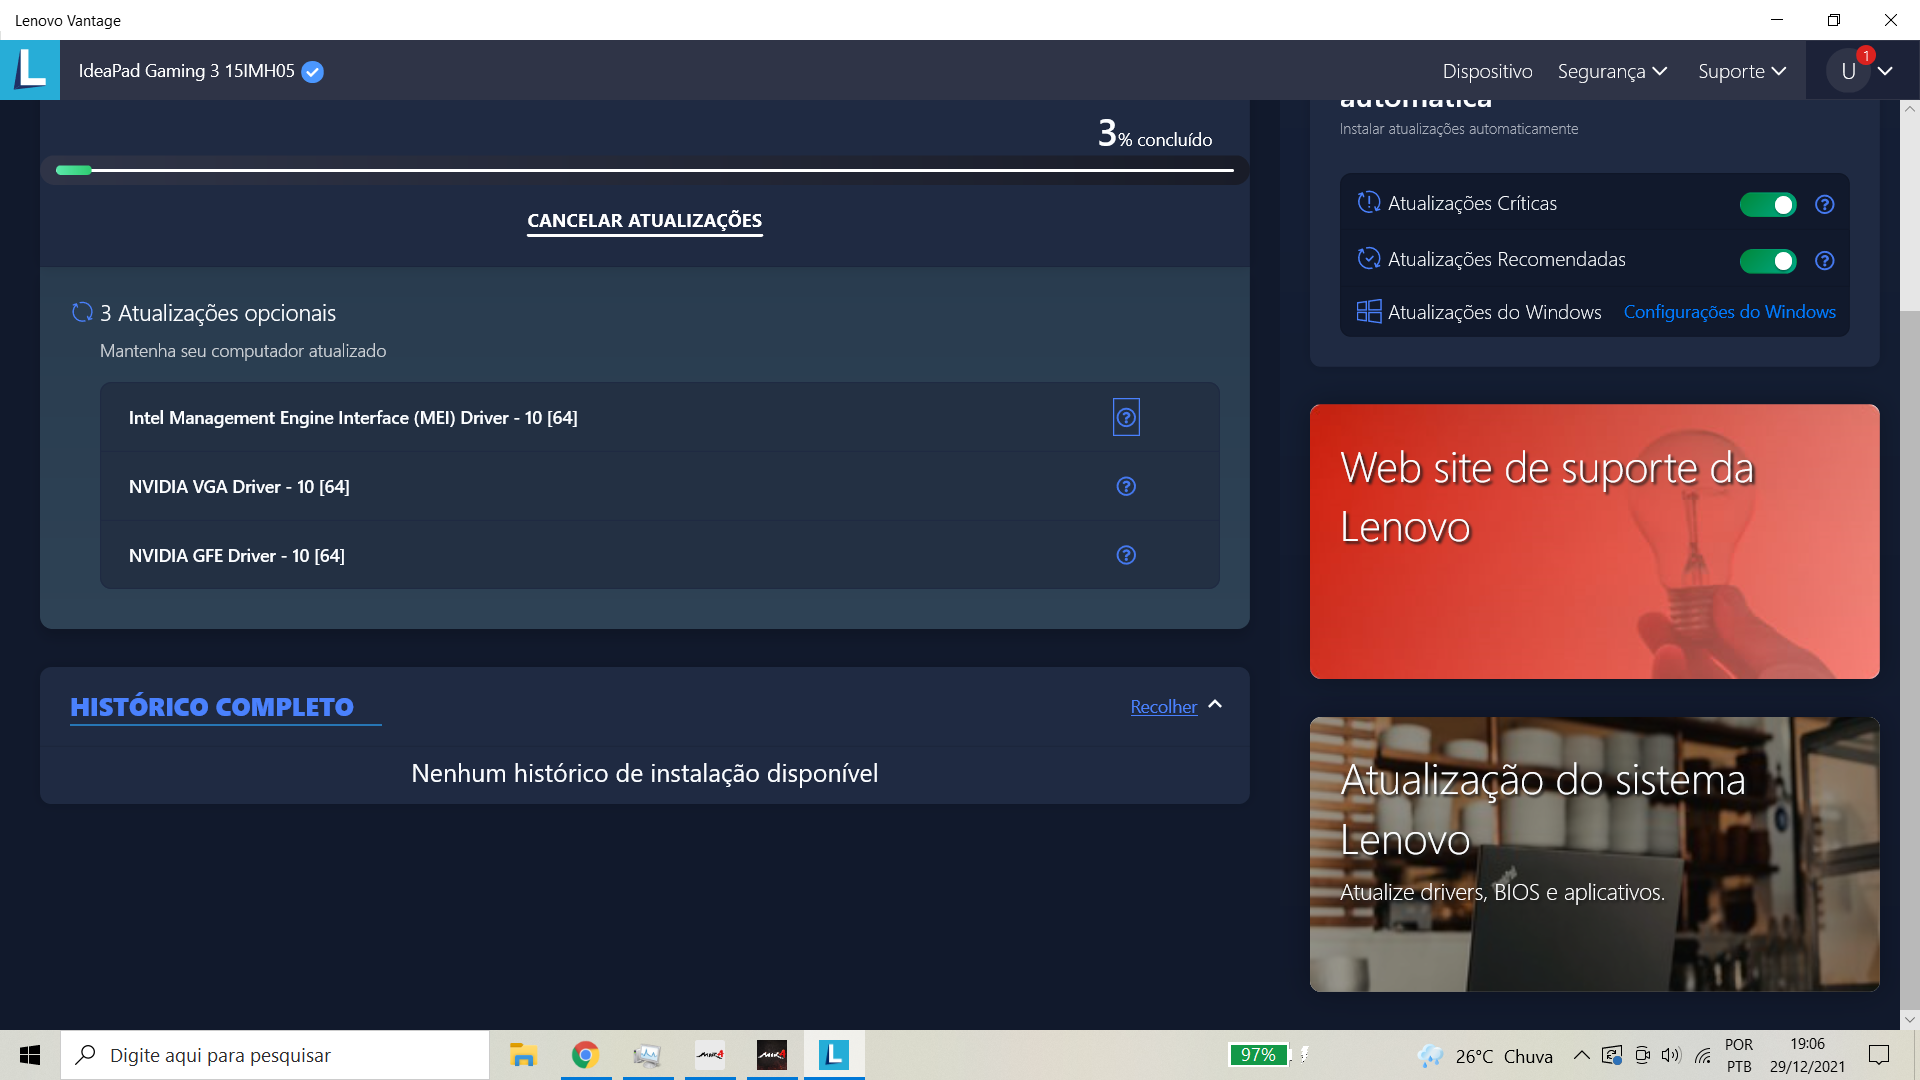Open Wi-Fi network tray icon
Screen dimensions: 1920x1080
1703,1055
